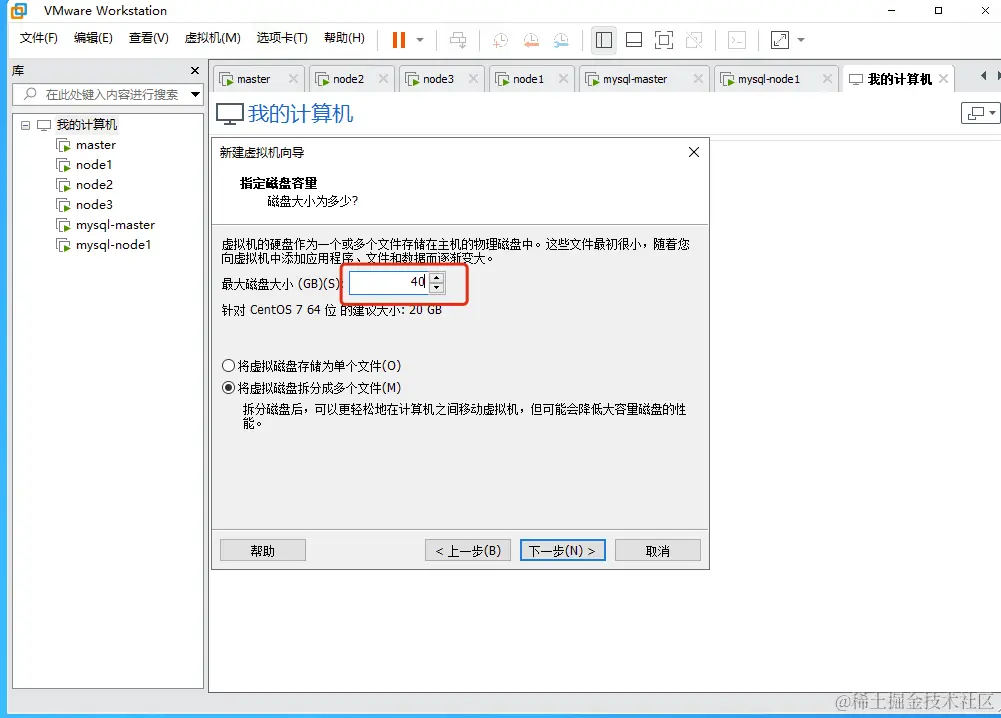
Task: Select master VM in library tree
Action: [x=96, y=145]
